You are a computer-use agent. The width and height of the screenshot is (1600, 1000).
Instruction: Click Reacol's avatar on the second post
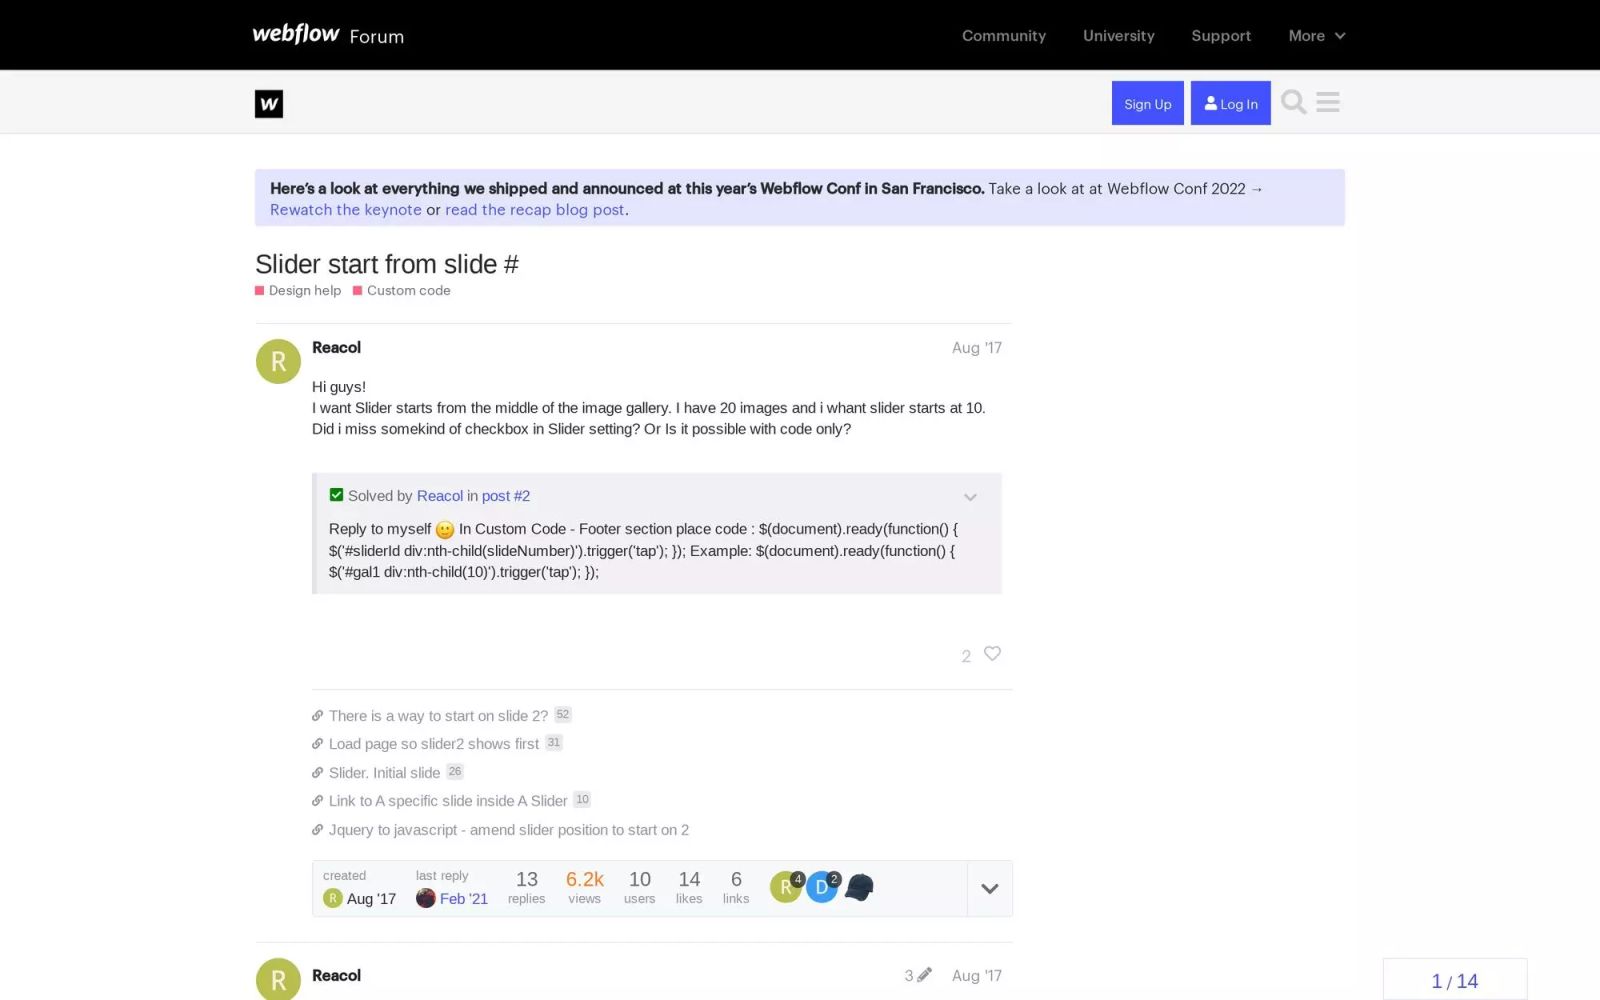click(x=278, y=980)
